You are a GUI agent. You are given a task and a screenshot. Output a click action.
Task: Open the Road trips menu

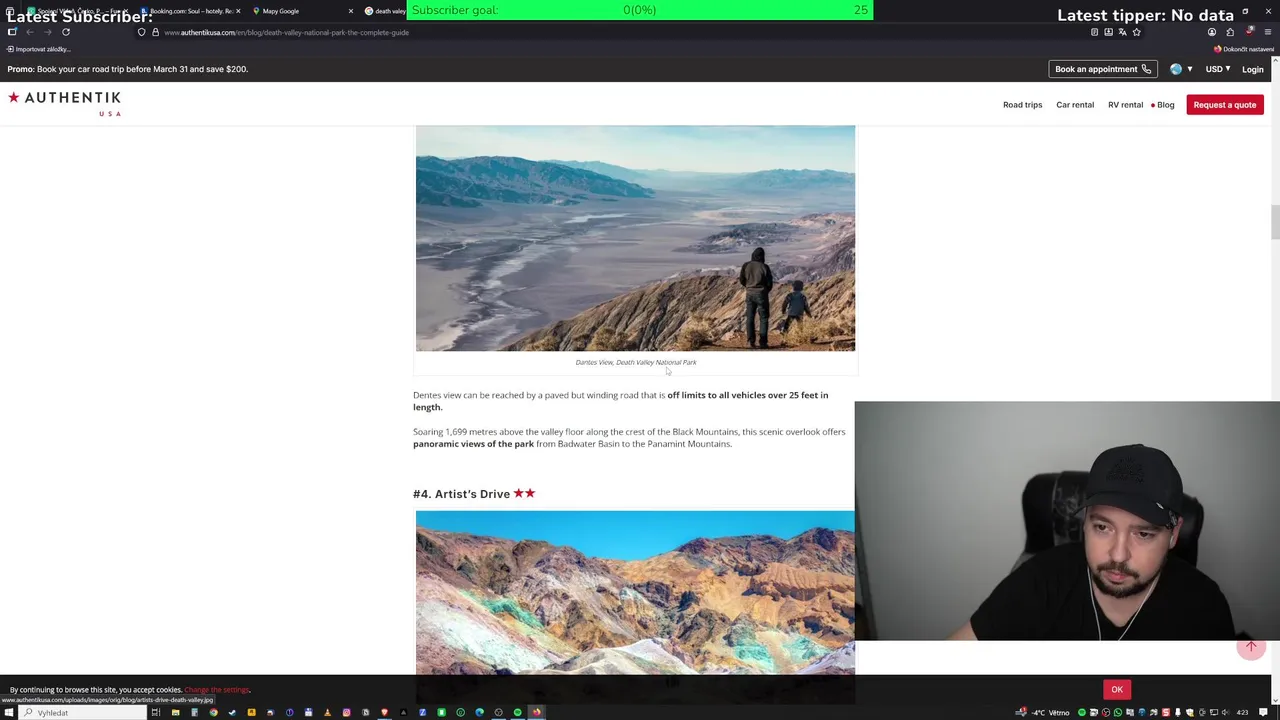click(x=1022, y=105)
